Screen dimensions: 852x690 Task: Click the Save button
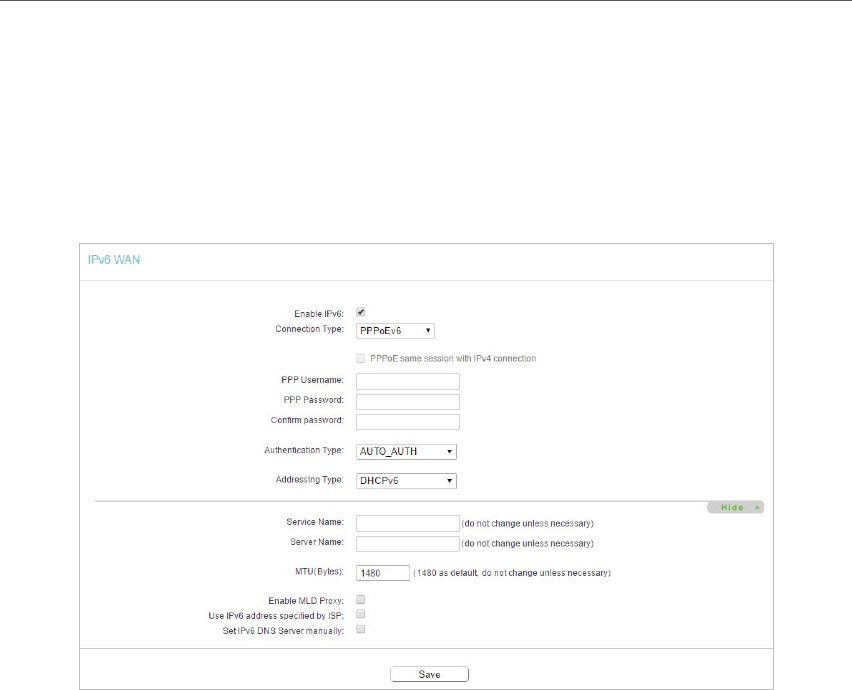click(429, 674)
